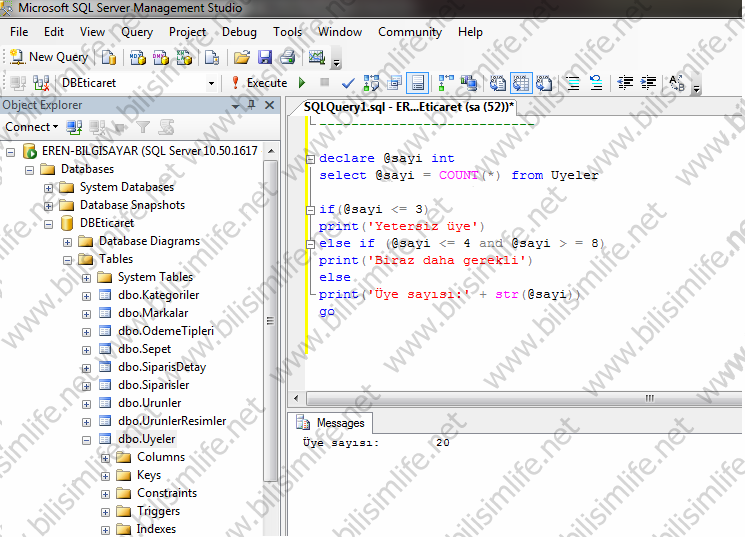745x537 pixels.
Task: Expand the dbo.Kategoriler table
Action: pos(86,297)
